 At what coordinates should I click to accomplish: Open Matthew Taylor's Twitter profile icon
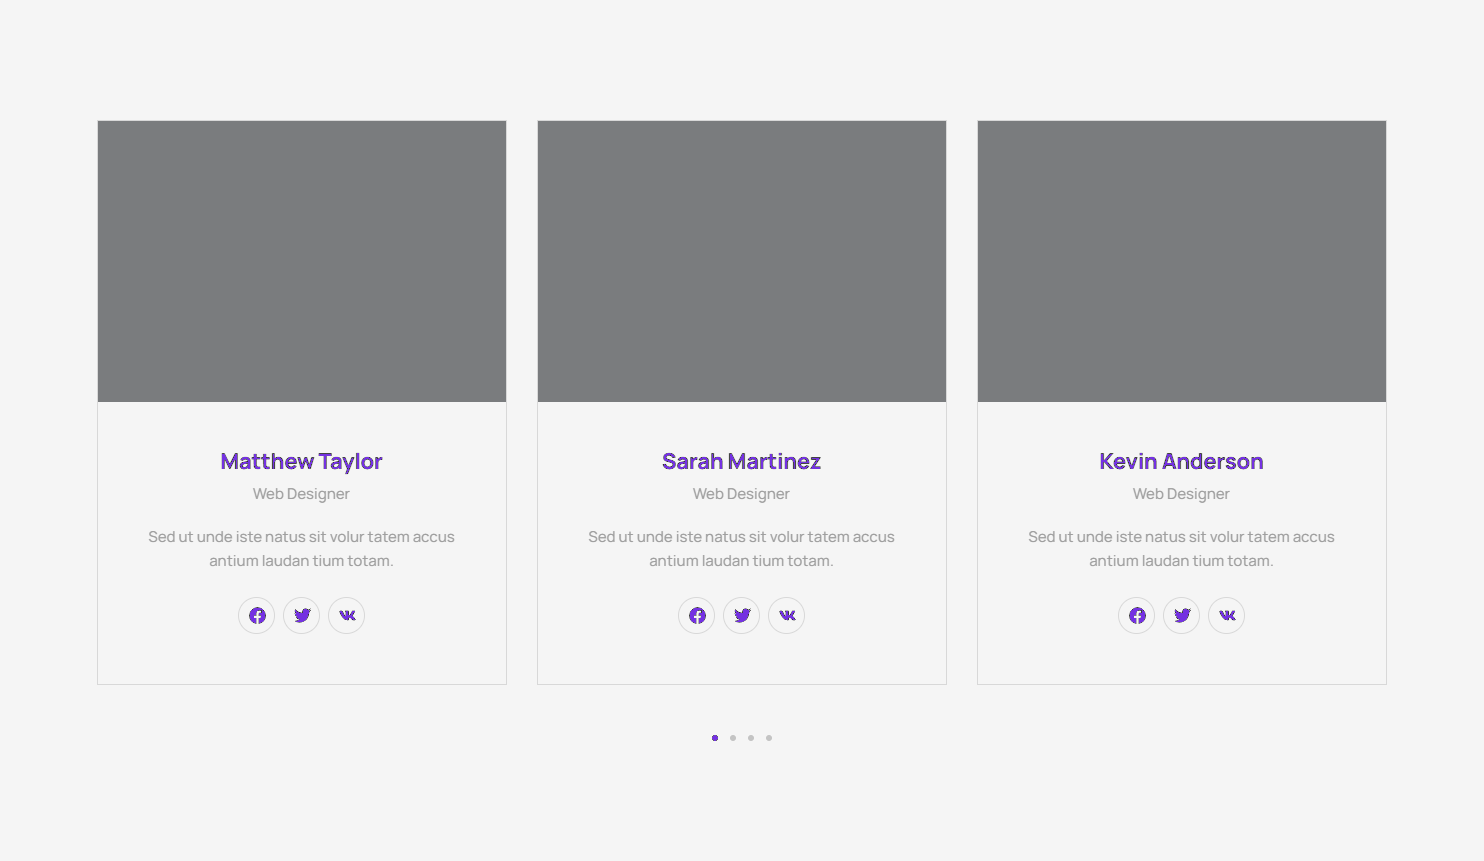302,615
